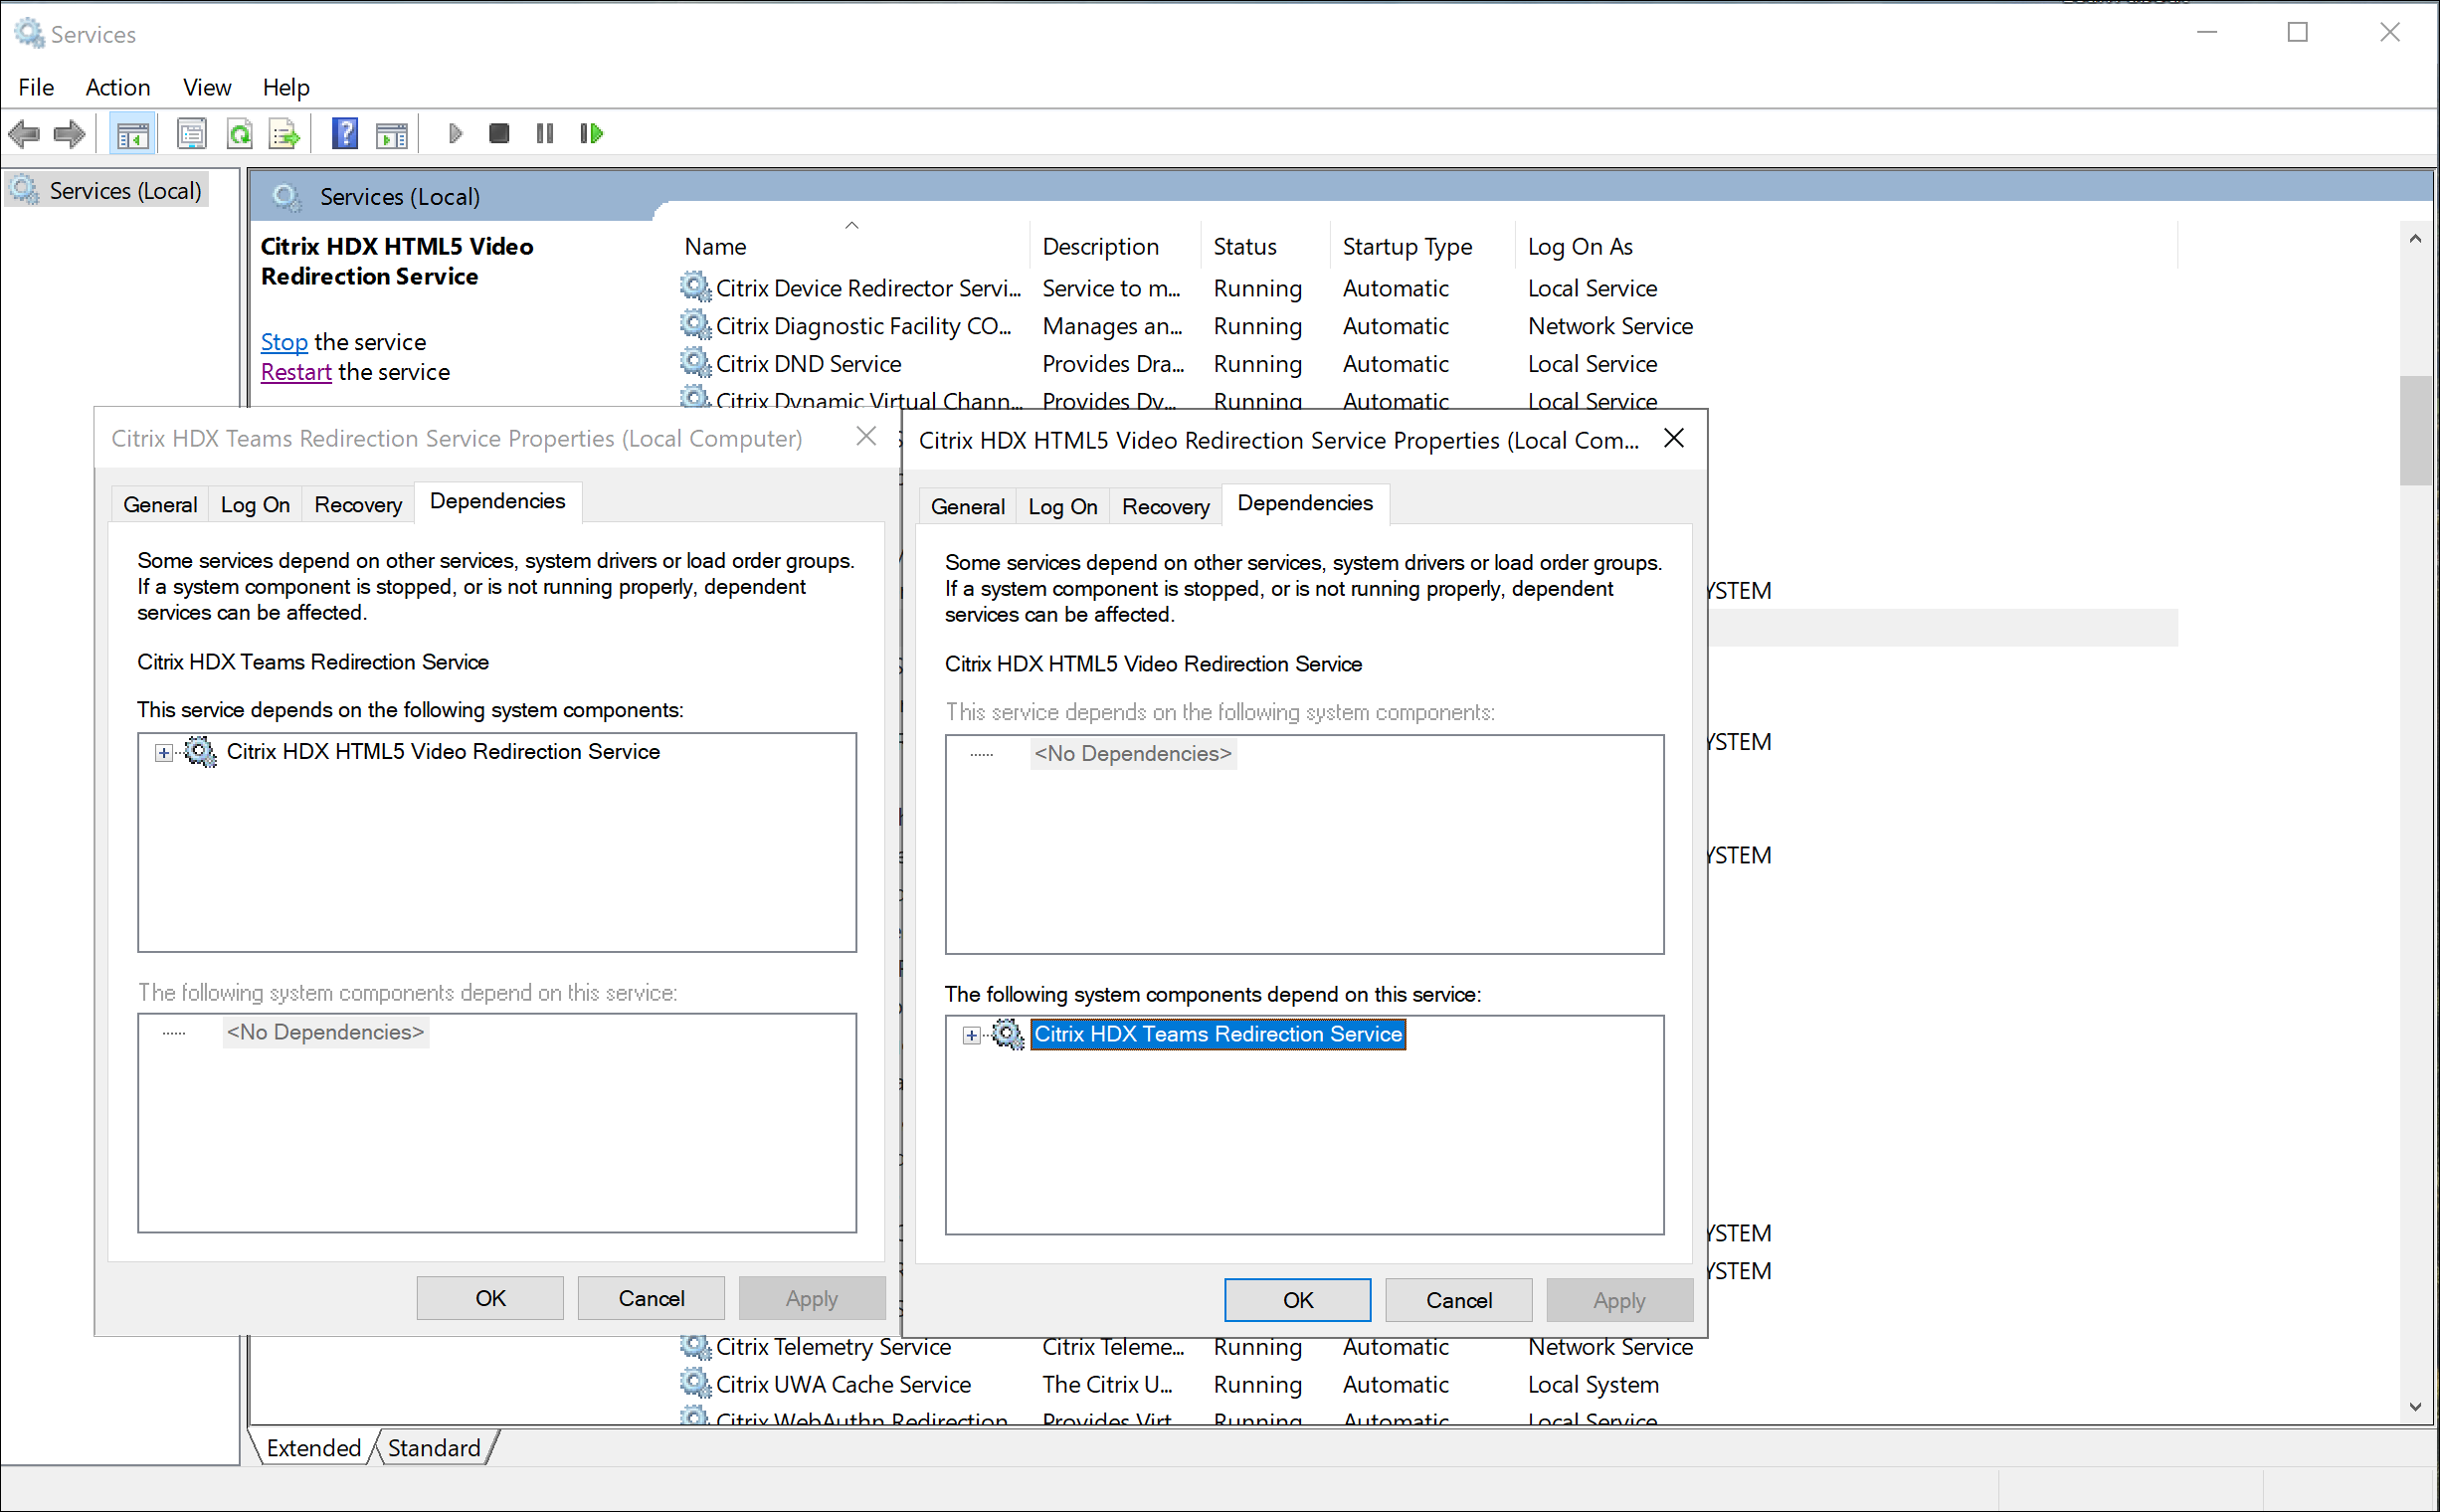Click the services list scrollbar down arrow
This screenshot has height=1512, width=2440.
[x=2415, y=1407]
